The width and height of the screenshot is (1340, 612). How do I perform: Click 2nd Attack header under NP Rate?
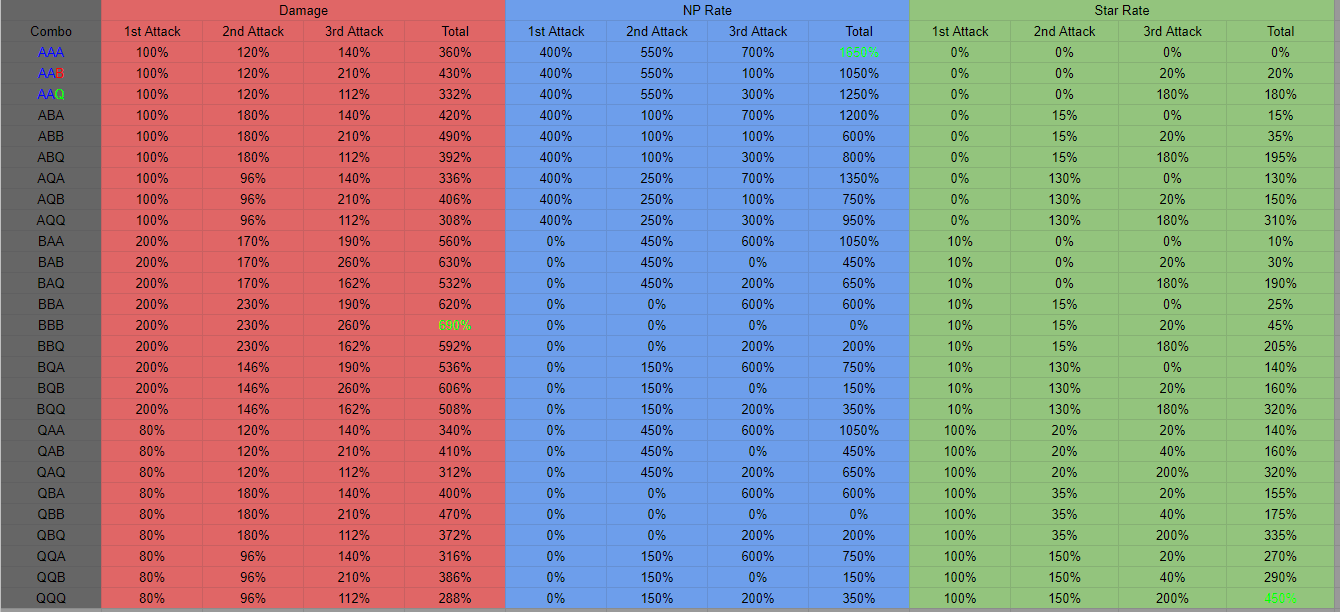point(657,31)
